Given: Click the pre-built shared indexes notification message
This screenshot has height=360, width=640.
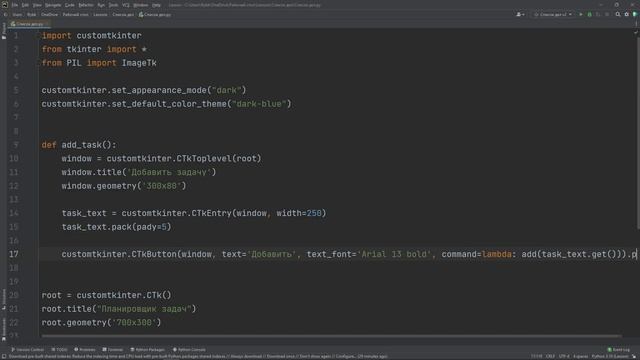Looking at the screenshot, I should pyautogui.click(x=198, y=357).
